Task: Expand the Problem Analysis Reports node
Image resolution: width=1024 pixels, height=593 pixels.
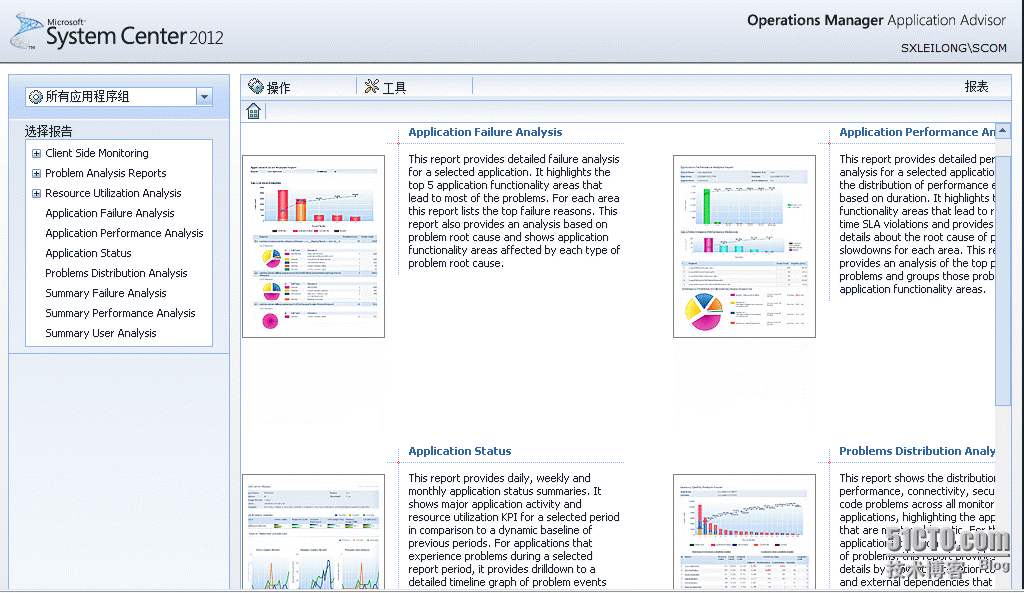Action: (37, 174)
